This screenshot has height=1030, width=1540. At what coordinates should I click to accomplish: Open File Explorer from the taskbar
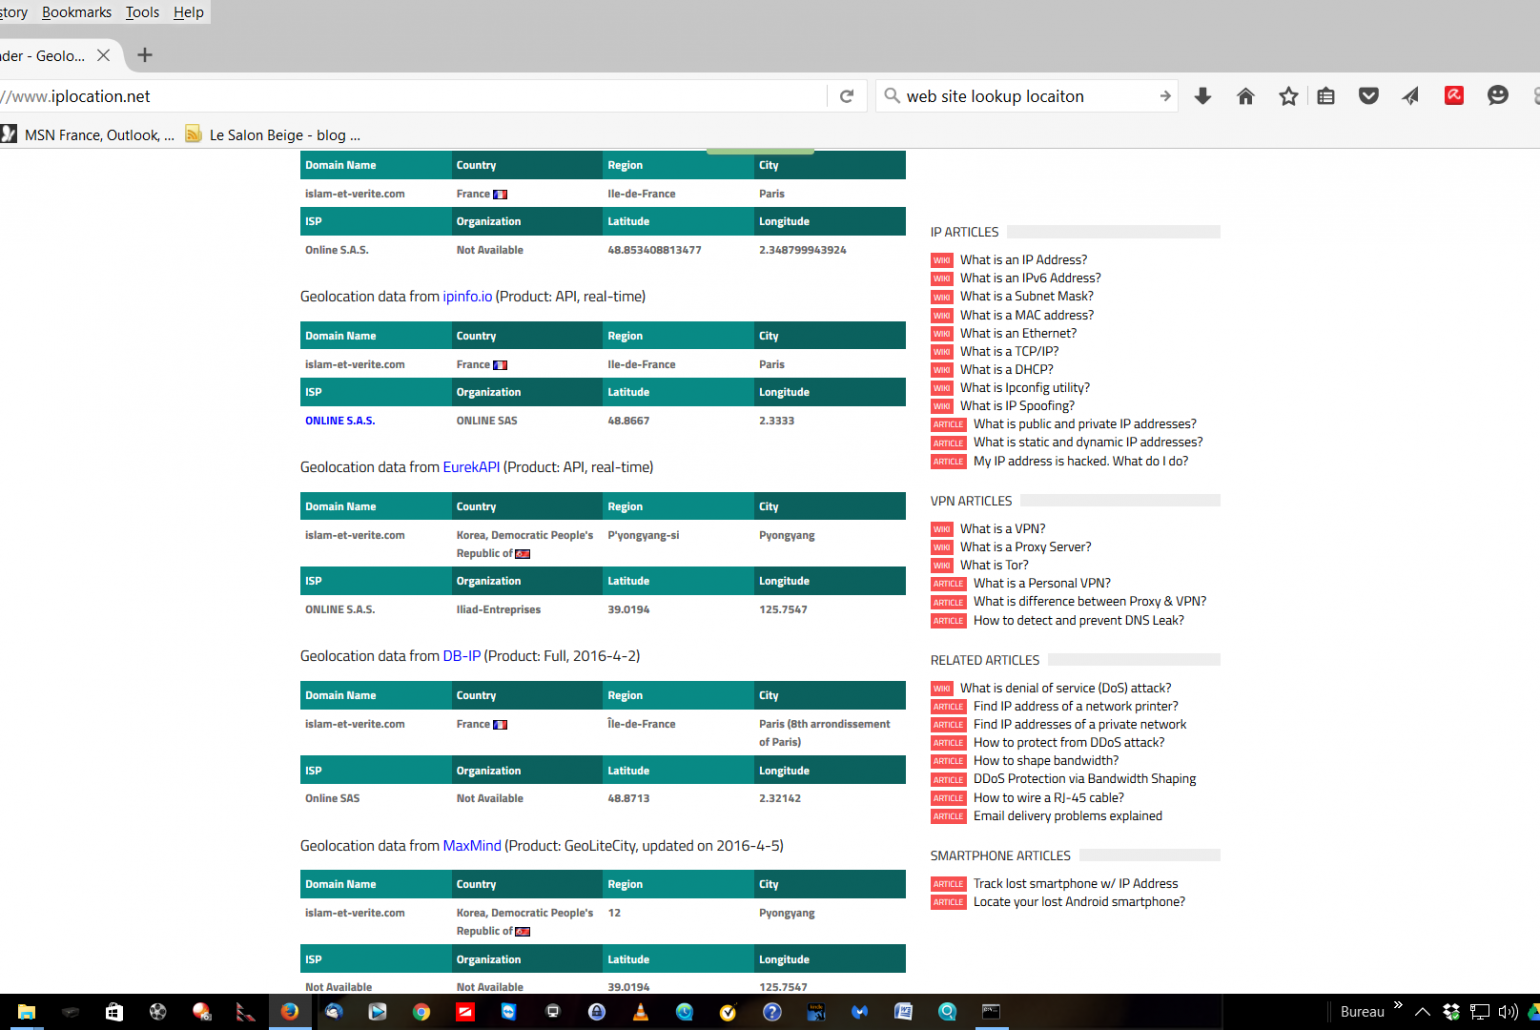[27, 1012]
